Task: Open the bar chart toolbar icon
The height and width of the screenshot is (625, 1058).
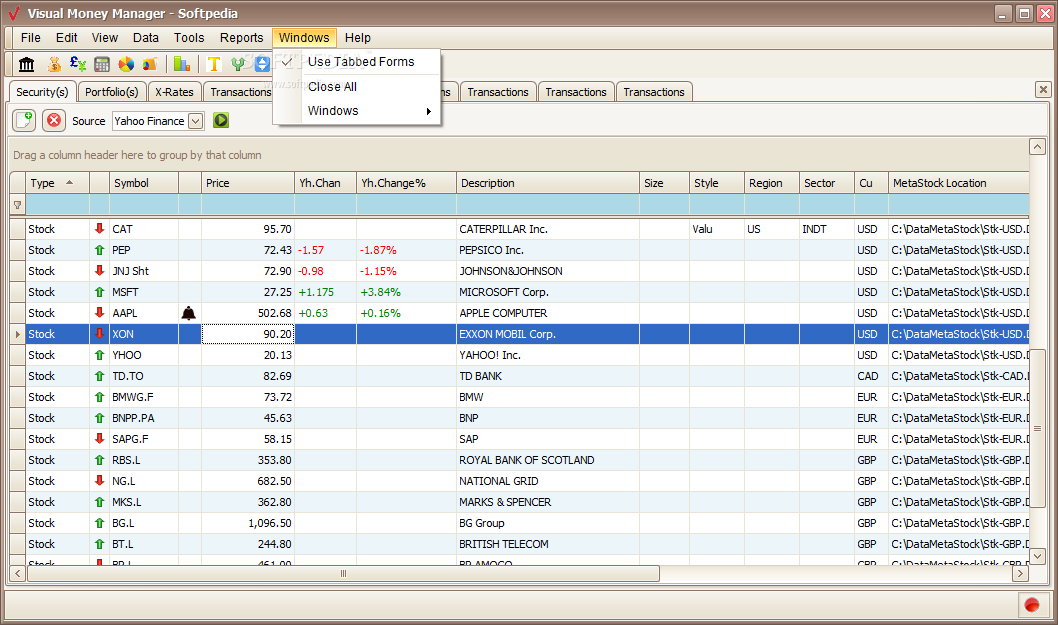Action: pyautogui.click(x=182, y=64)
